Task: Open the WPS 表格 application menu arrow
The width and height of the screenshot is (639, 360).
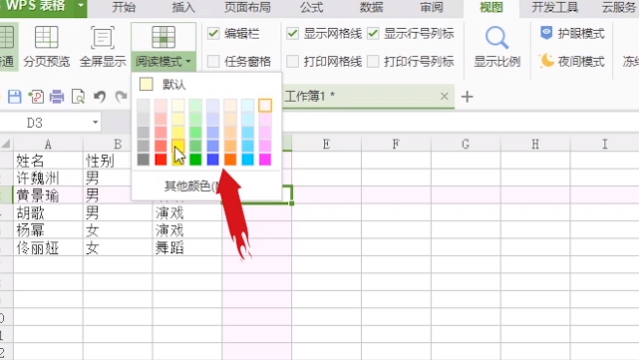Action: (x=81, y=6)
